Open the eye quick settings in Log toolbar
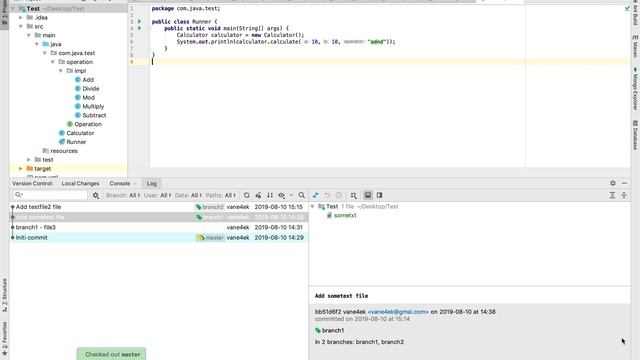Image resolution: width=640 pixels, height=360 pixels. click(x=282, y=196)
